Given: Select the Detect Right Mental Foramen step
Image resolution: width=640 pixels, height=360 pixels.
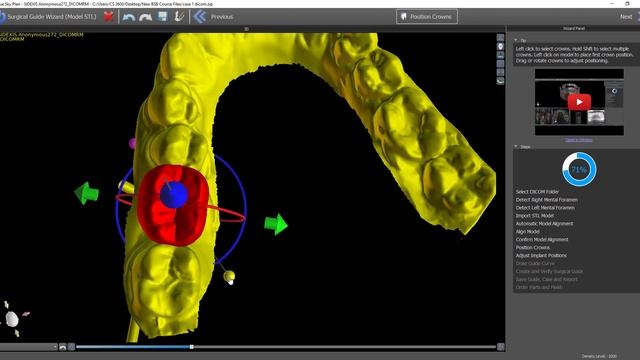Looking at the screenshot, I should tap(547, 200).
